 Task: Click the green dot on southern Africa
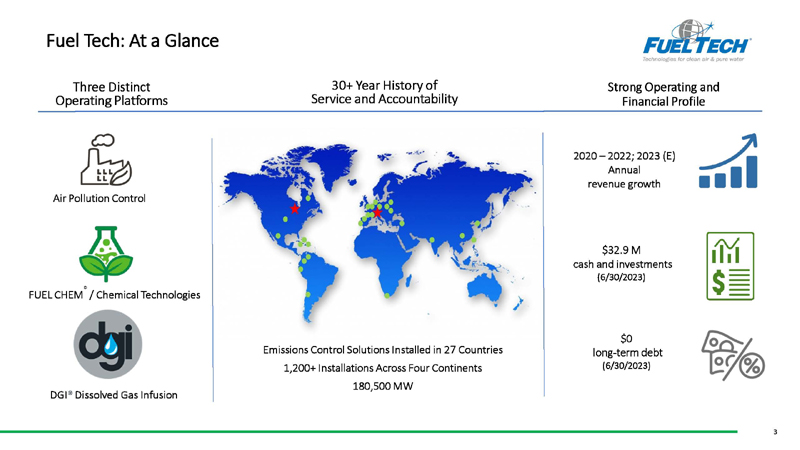click(x=387, y=295)
